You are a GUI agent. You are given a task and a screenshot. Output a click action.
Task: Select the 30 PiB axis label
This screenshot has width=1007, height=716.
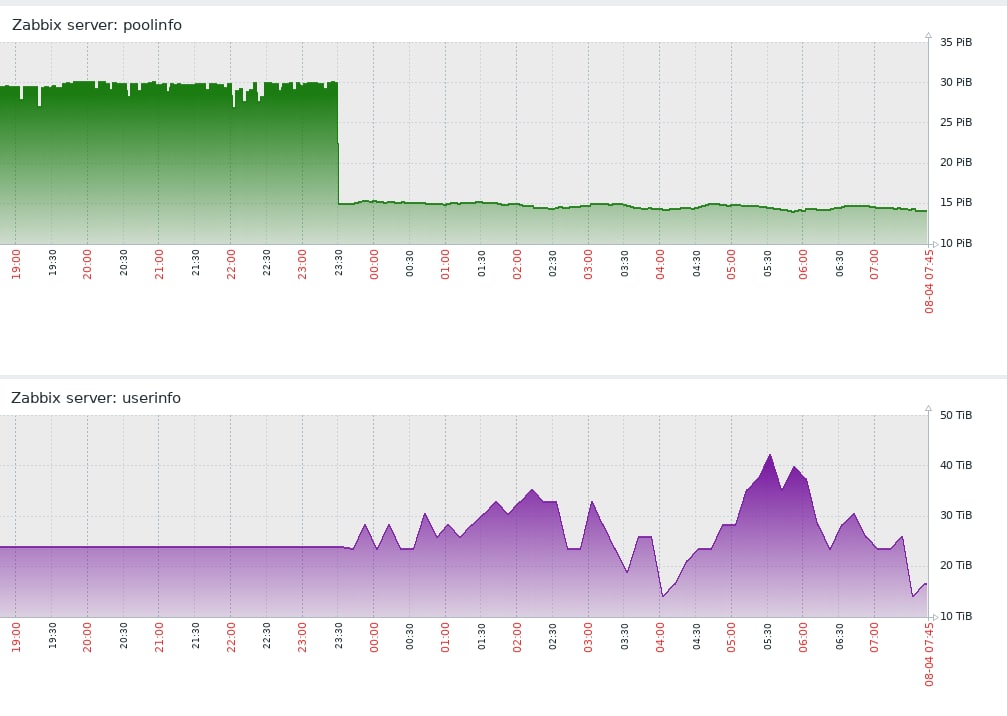point(956,82)
